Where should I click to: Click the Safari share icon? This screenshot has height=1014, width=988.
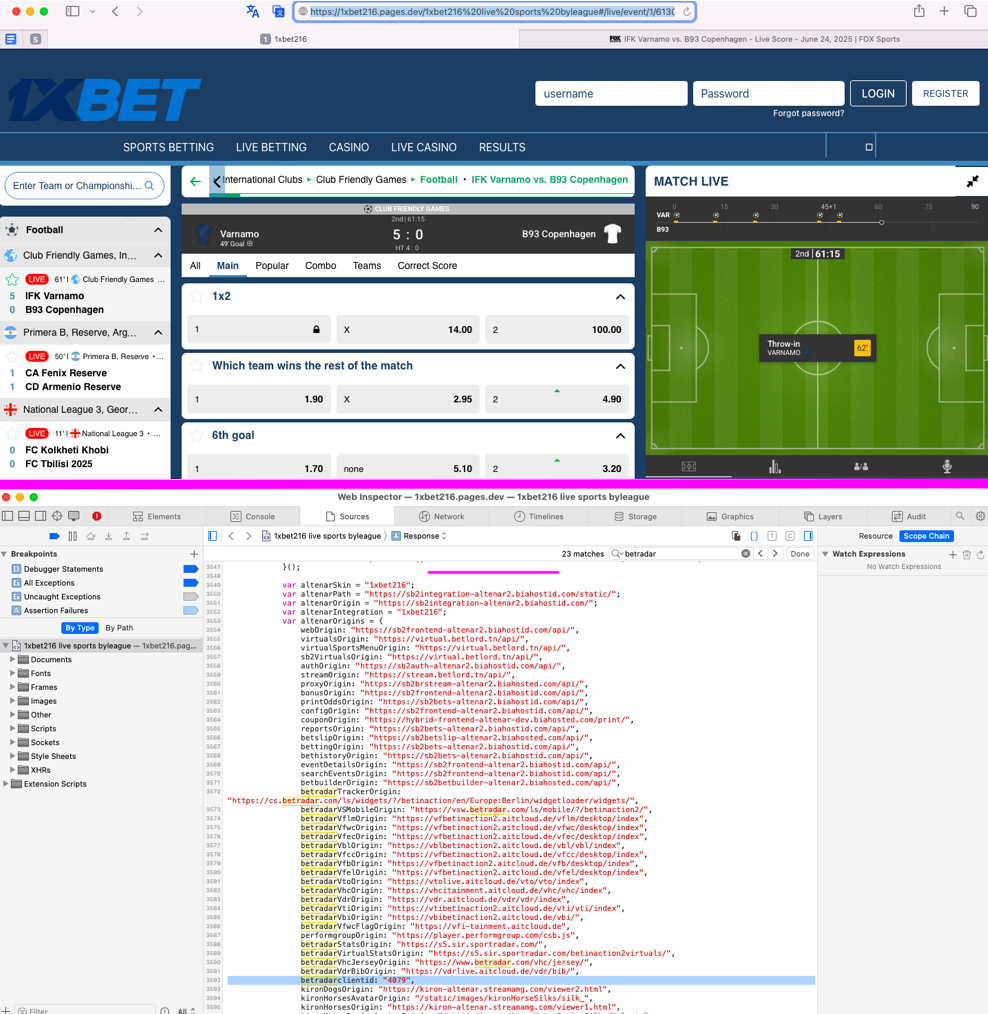[919, 11]
